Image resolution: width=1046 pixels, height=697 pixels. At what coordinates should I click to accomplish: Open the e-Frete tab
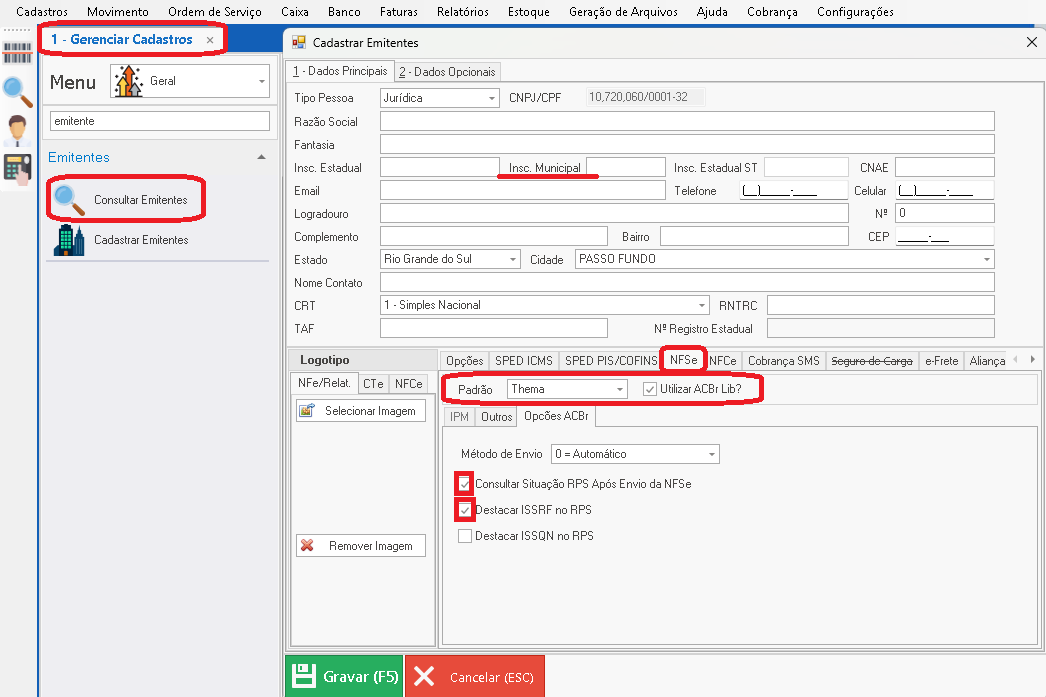coord(942,361)
